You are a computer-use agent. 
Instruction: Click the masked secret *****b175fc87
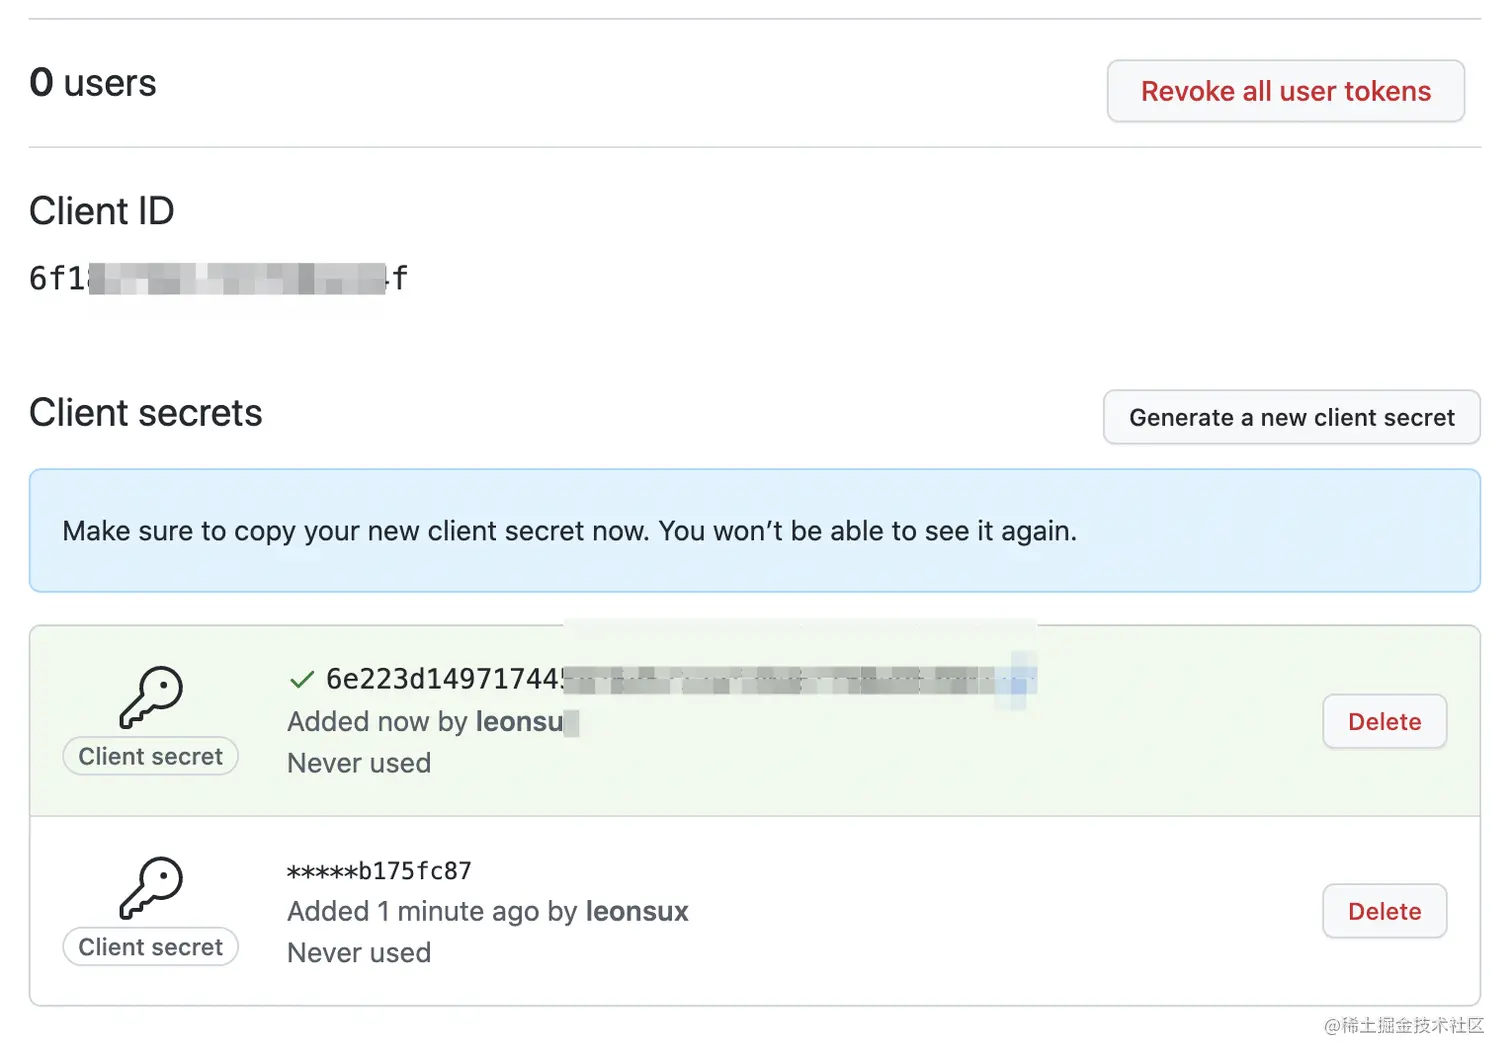coord(379,871)
